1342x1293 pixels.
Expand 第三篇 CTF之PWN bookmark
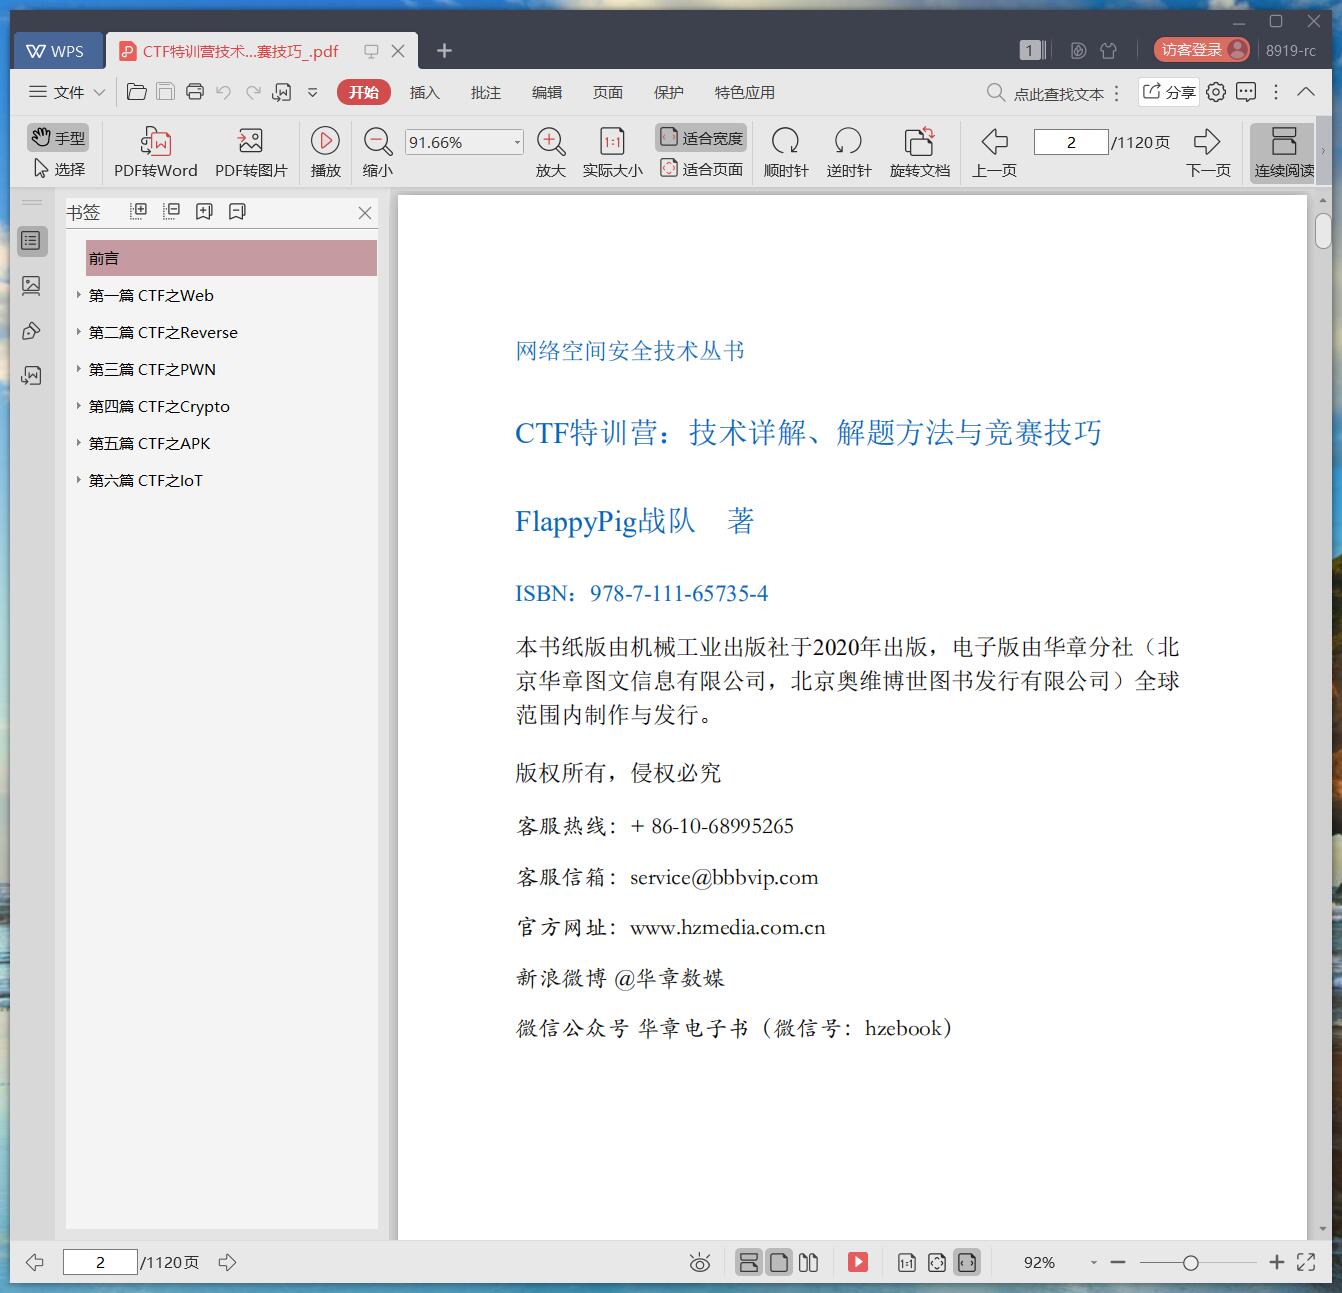pyautogui.click(x=79, y=369)
